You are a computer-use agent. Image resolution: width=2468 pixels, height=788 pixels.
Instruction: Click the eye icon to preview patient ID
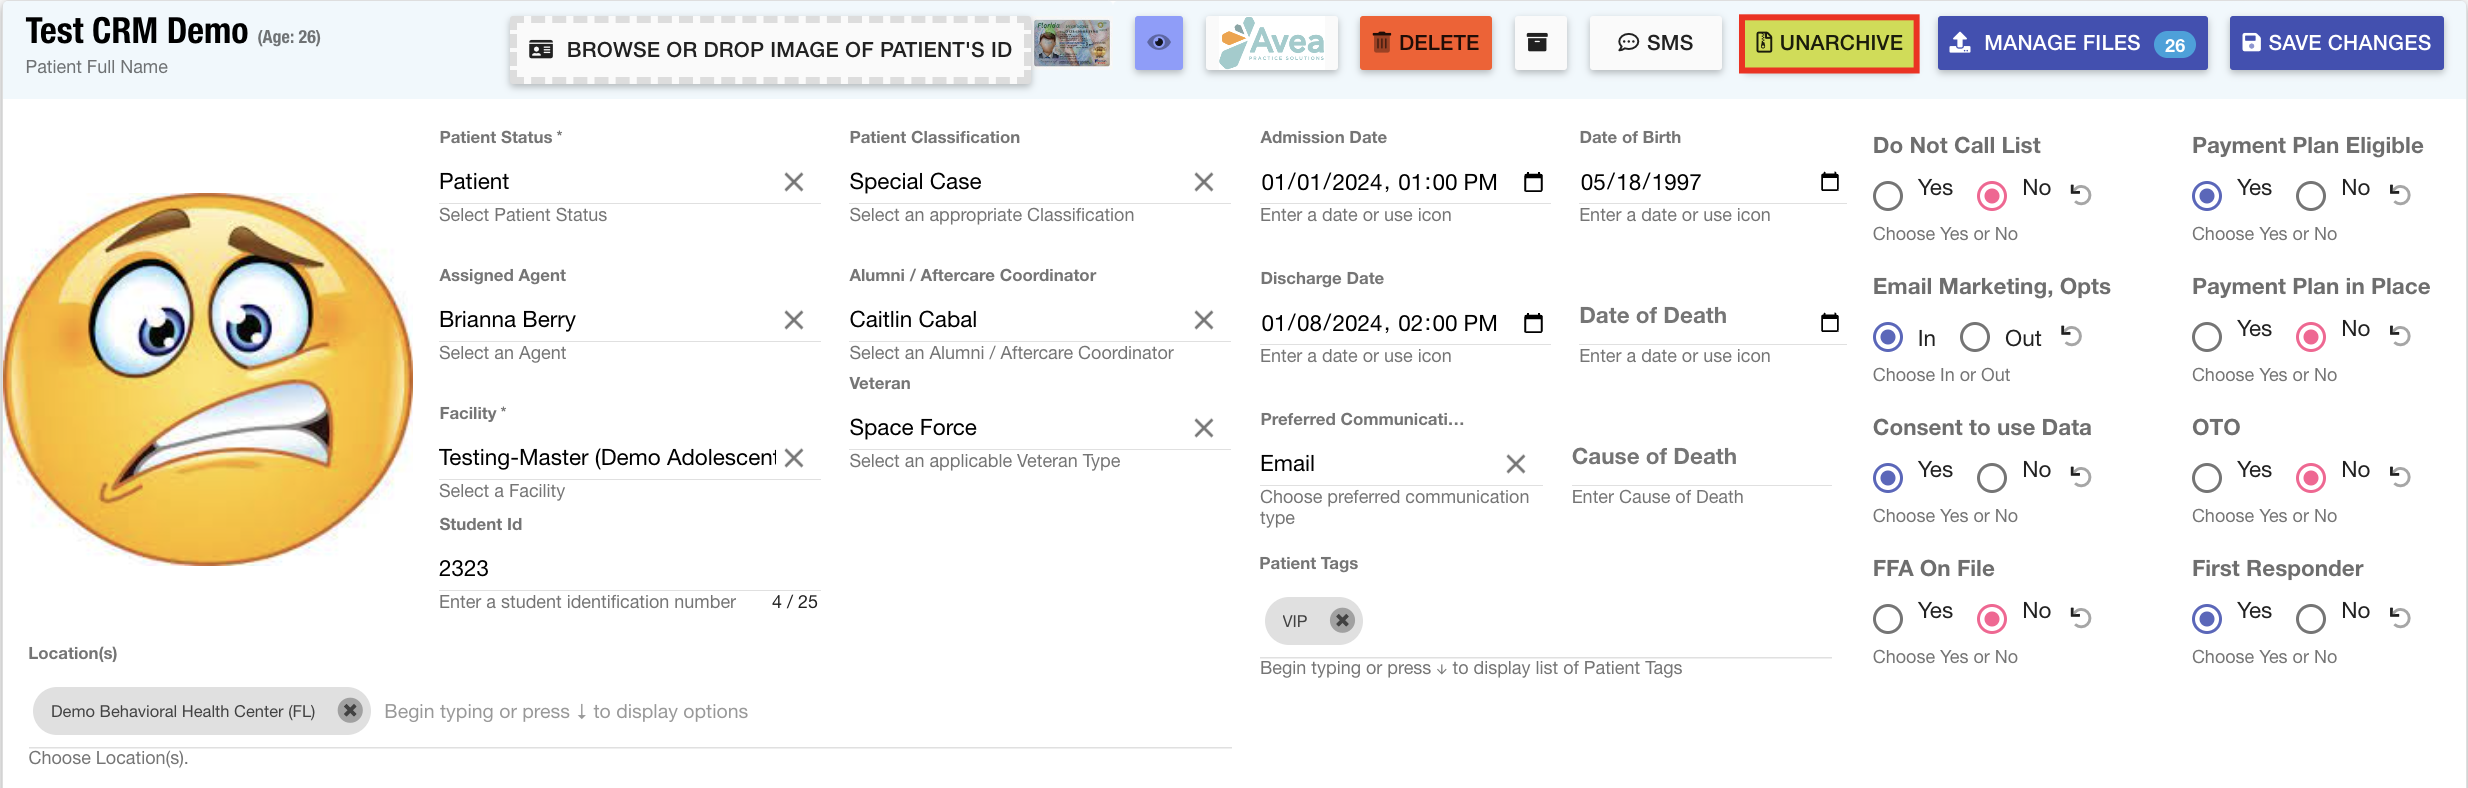click(x=1157, y=43)
